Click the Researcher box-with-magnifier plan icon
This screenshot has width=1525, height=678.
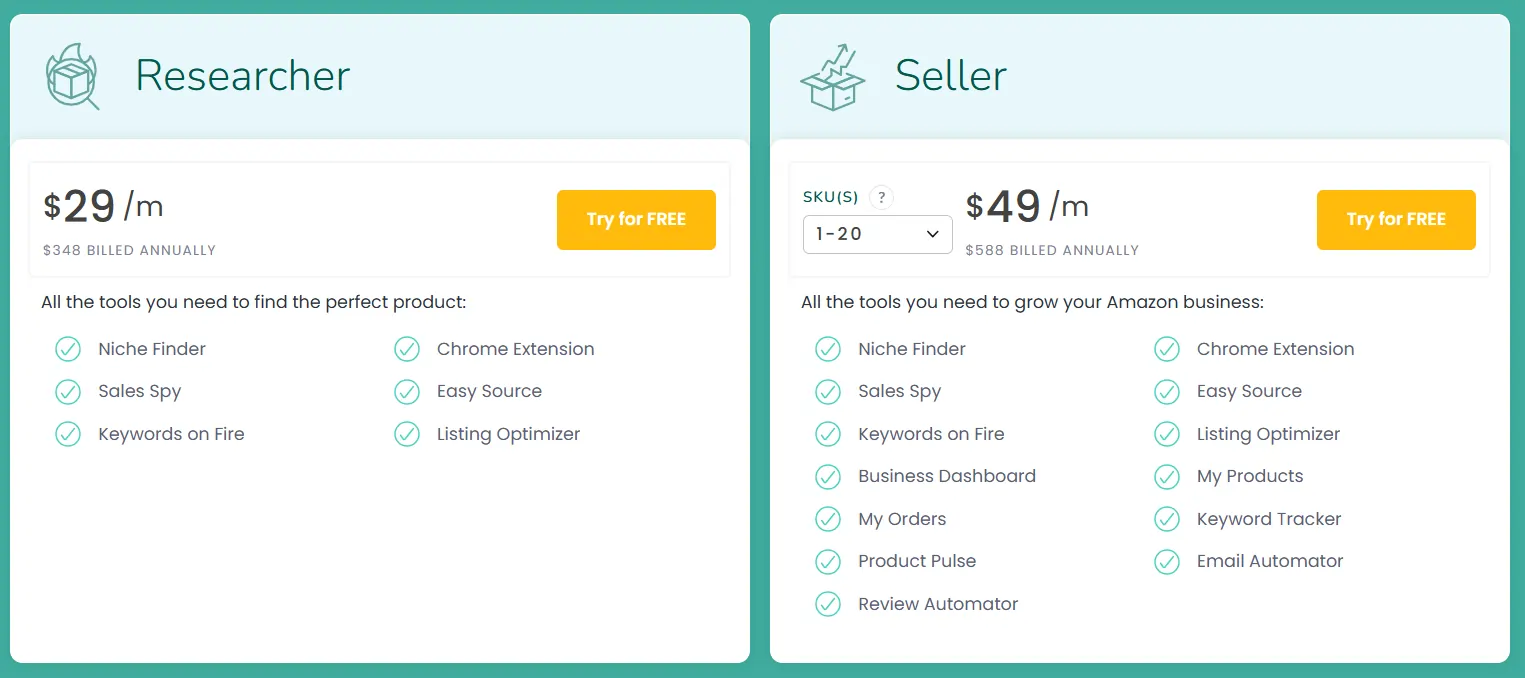coord(72,76)
